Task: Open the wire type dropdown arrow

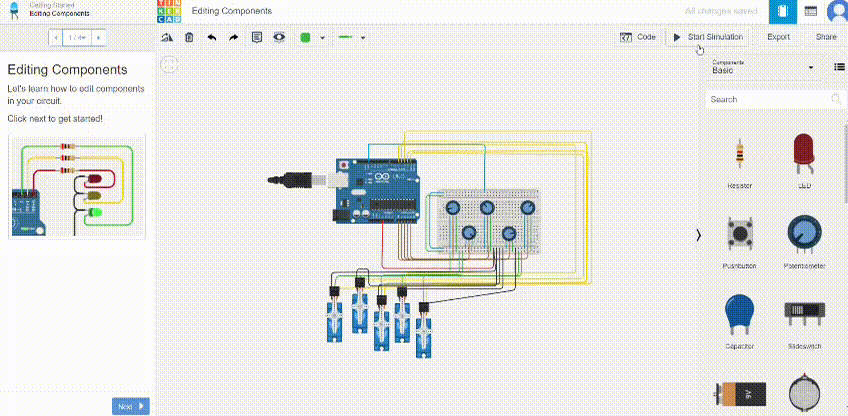Action: [363, 38]
